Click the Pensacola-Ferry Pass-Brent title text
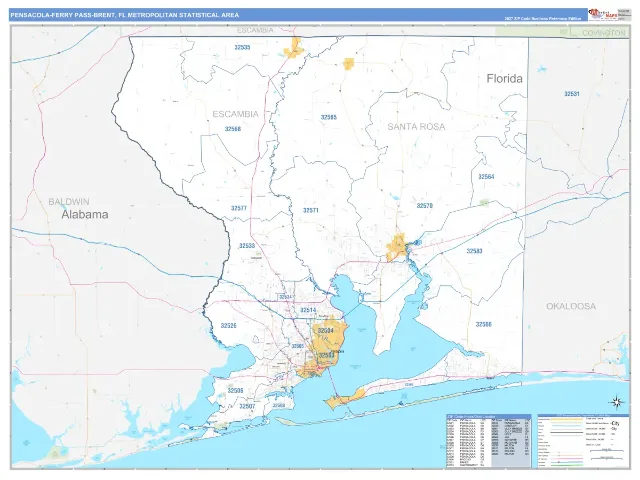 (x=124, y=15)
